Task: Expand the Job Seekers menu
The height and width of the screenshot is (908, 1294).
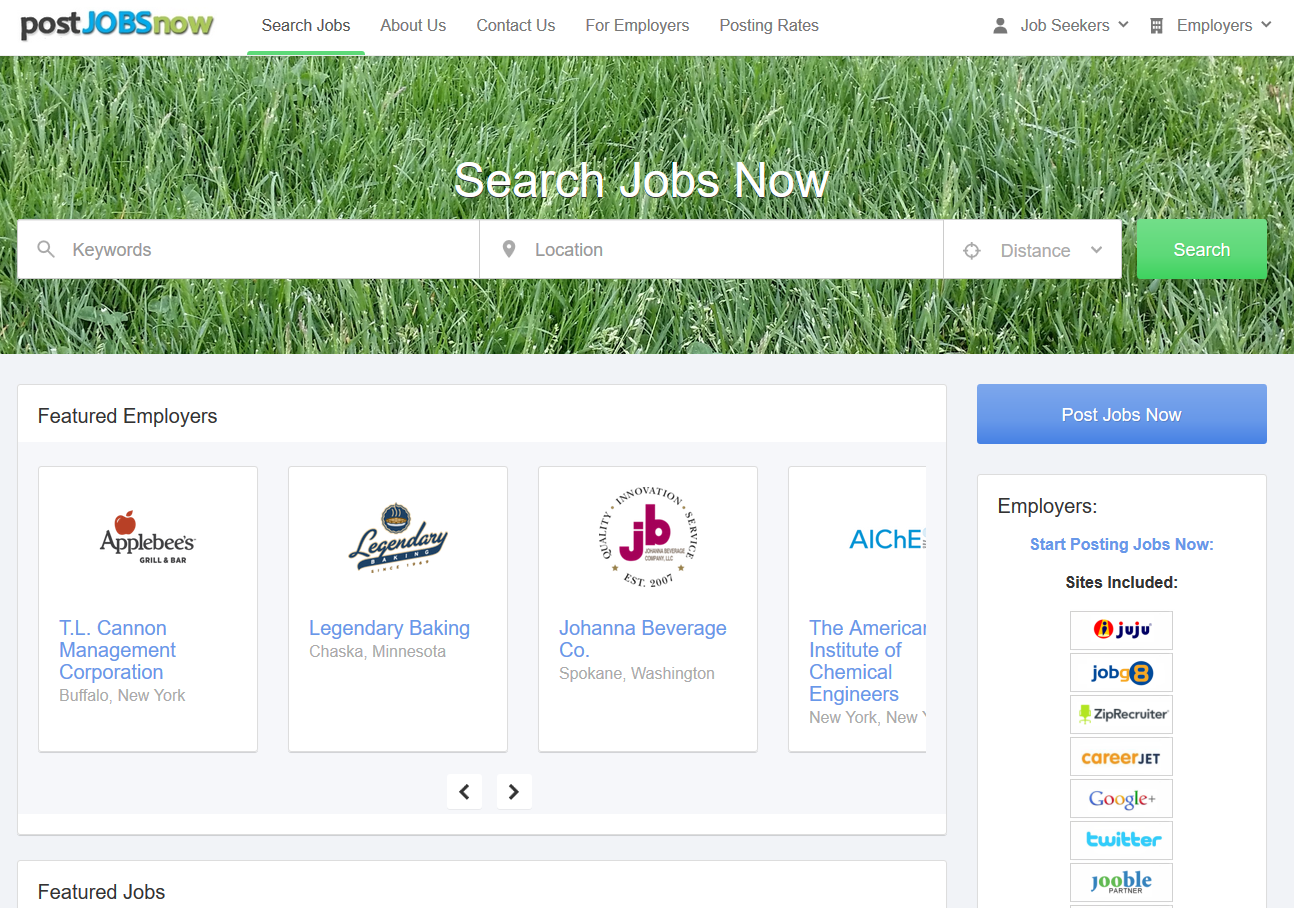Action: (1060, 25)
